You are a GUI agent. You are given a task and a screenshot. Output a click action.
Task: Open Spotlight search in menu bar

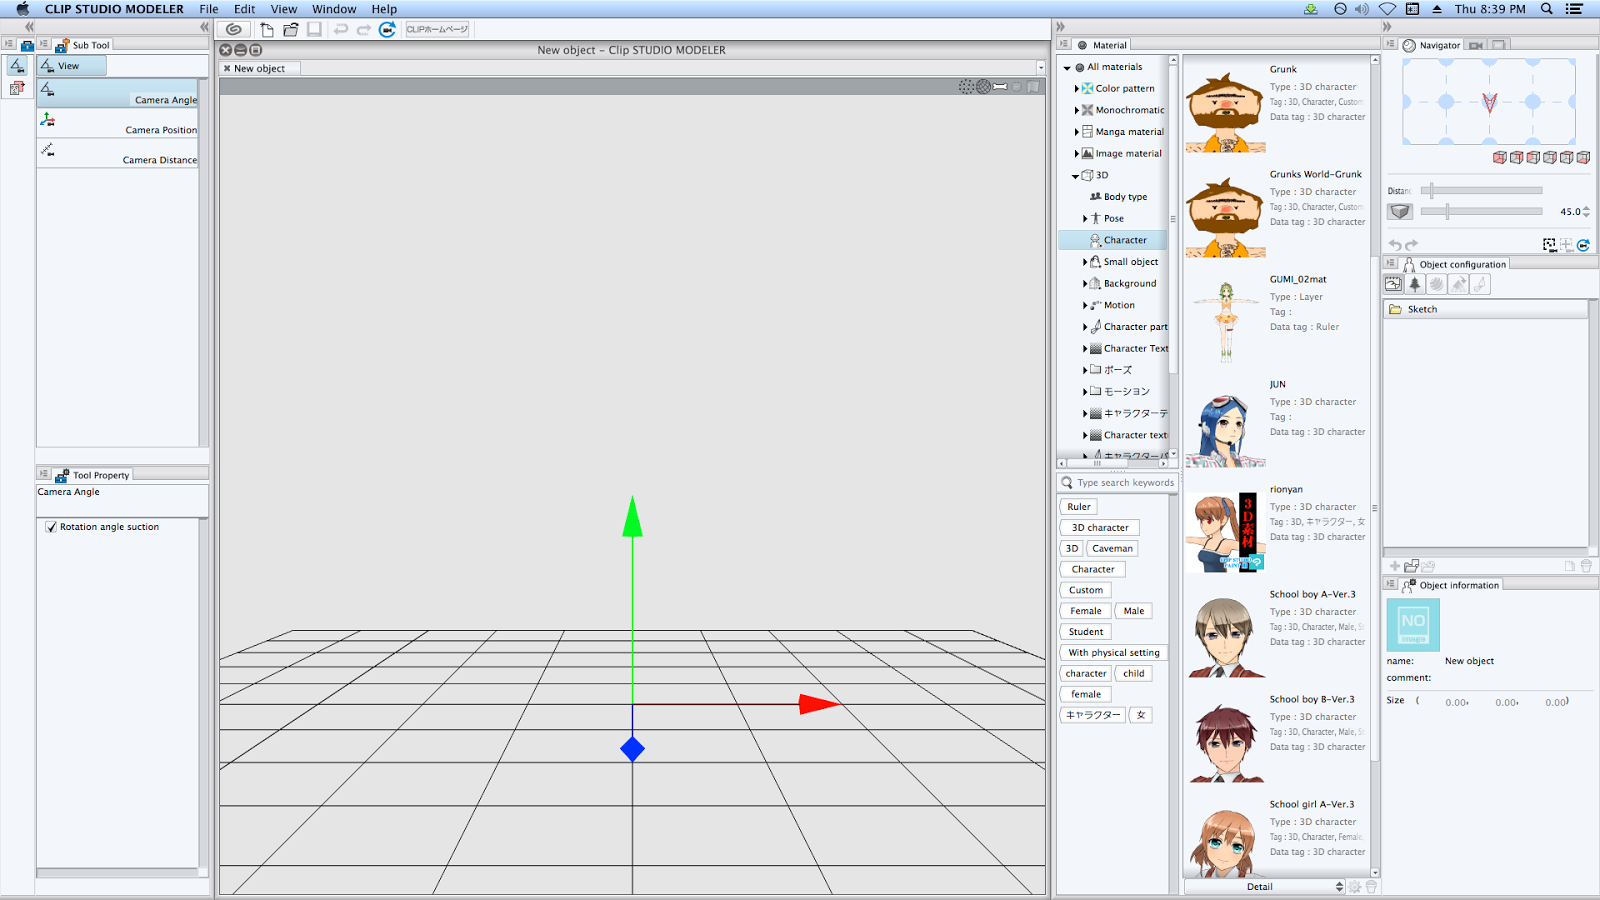pos(1547,9)
